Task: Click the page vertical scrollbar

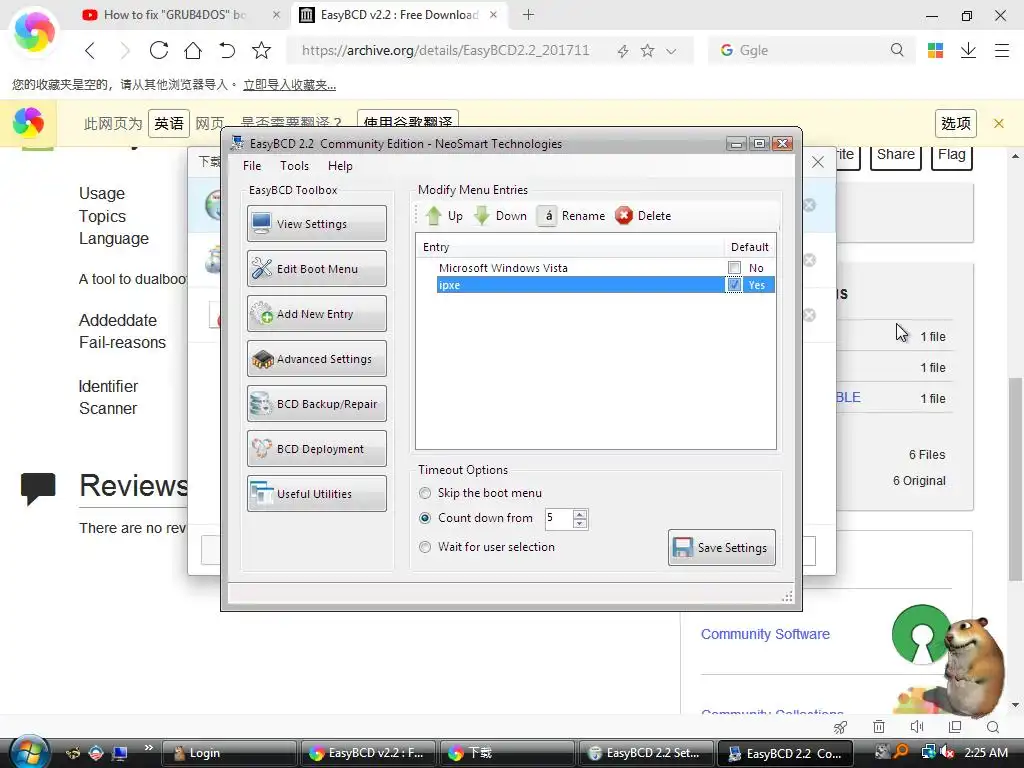Action: coord(1015,479)
